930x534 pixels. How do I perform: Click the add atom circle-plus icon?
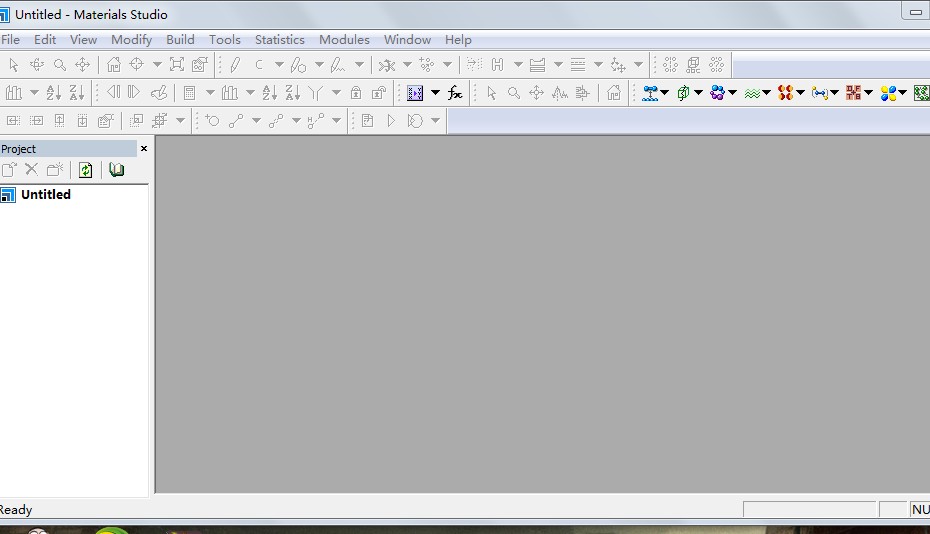tap(212, 121)
